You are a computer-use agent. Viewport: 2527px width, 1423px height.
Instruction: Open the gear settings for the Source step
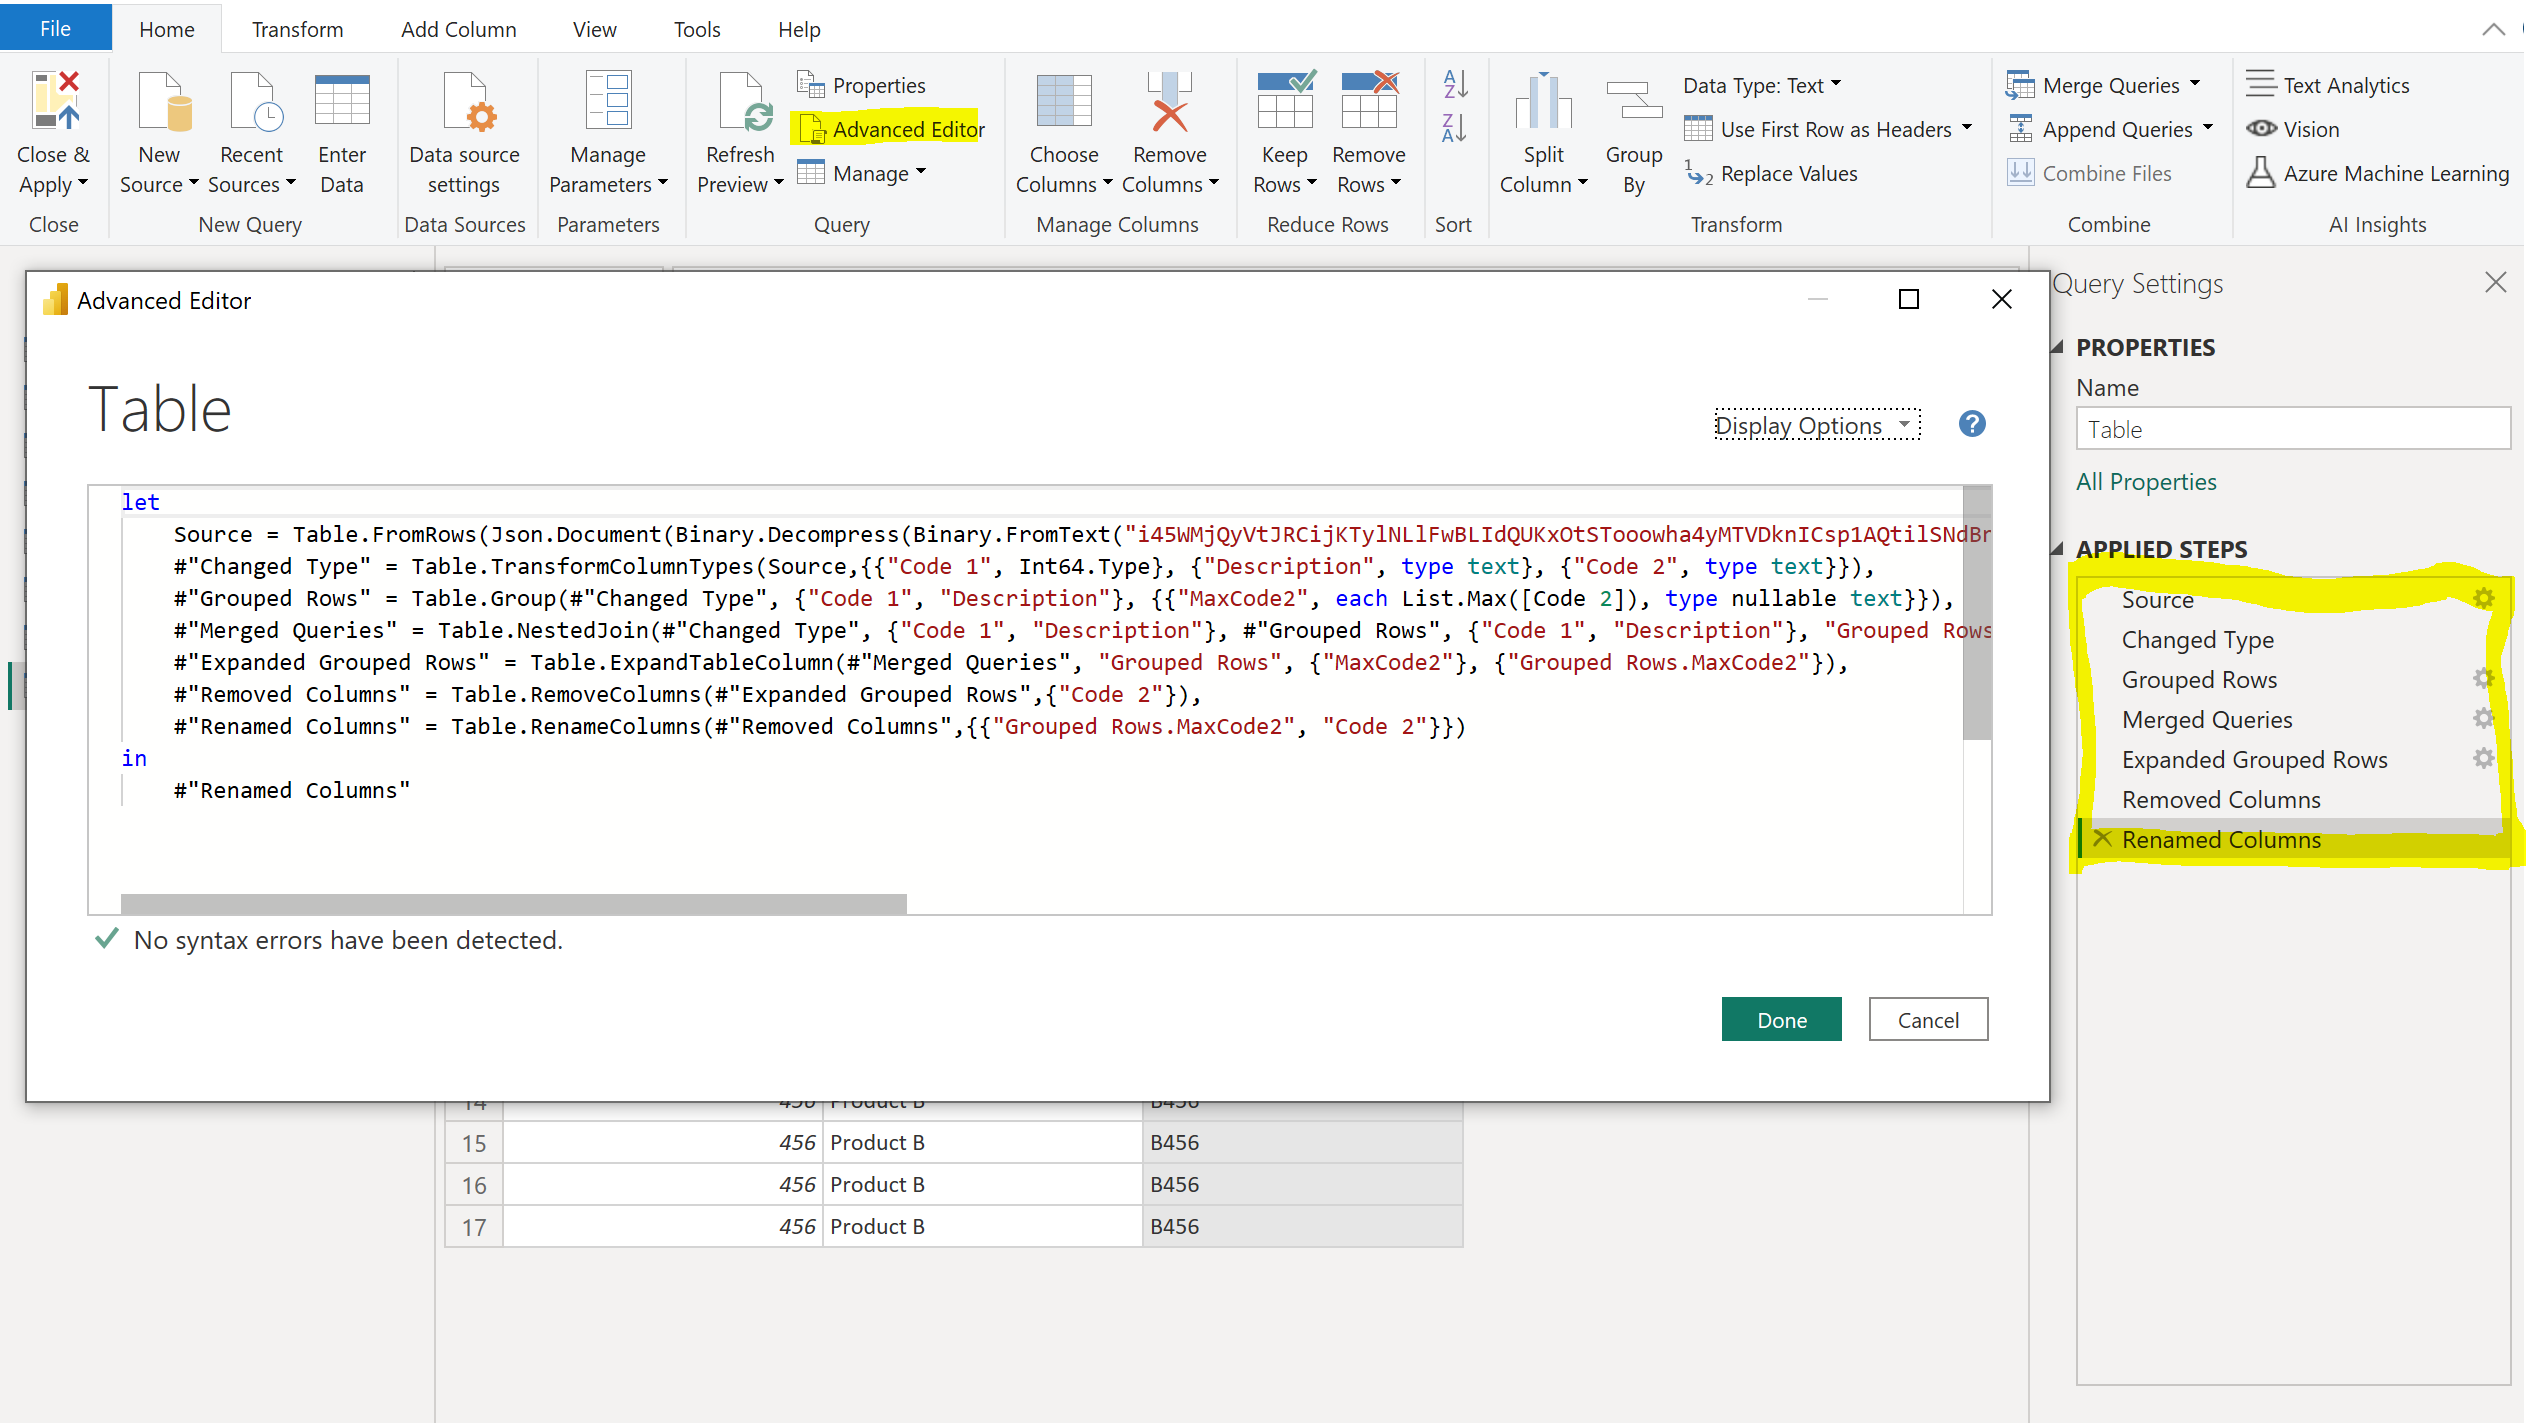click(x=2484, y=598)
